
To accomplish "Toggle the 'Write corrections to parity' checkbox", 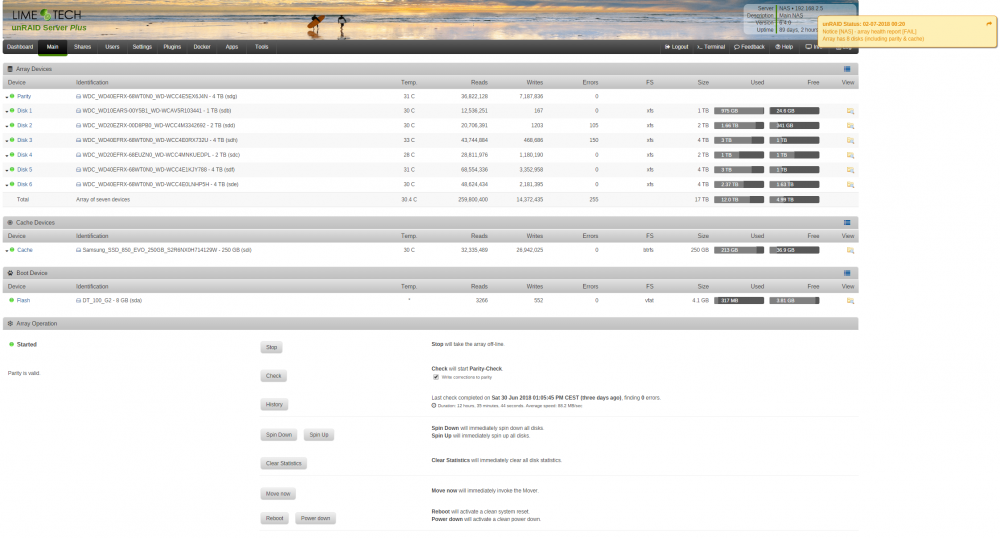I will point(436,377).
